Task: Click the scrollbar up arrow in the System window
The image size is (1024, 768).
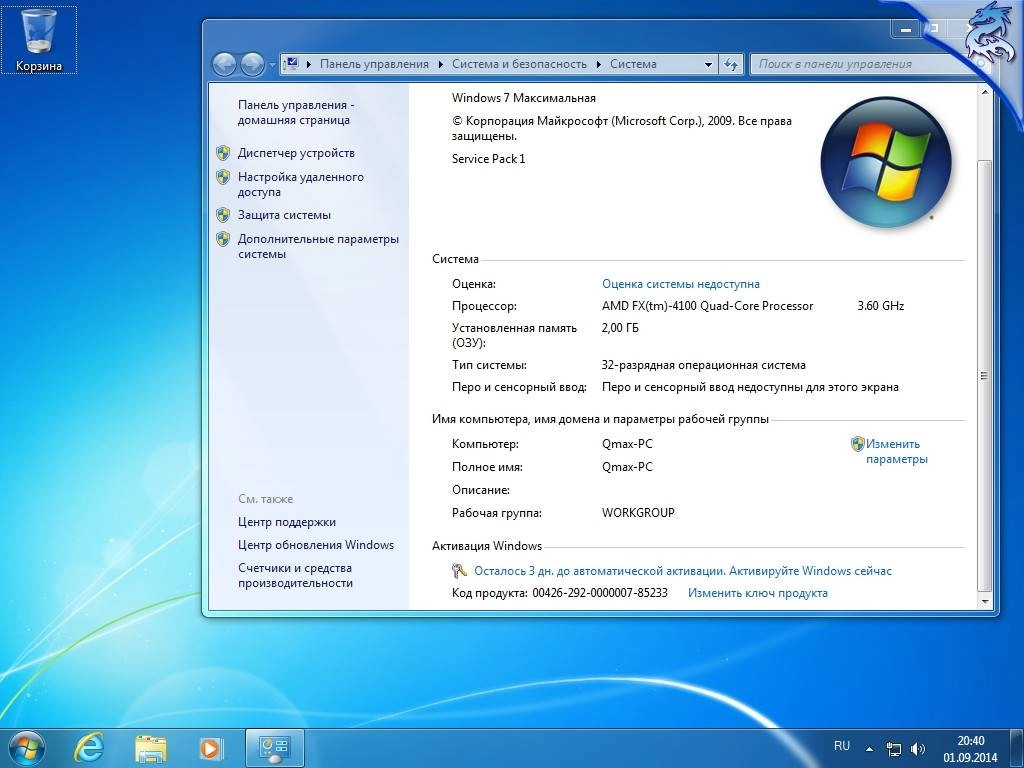Action: pos(985,92)
